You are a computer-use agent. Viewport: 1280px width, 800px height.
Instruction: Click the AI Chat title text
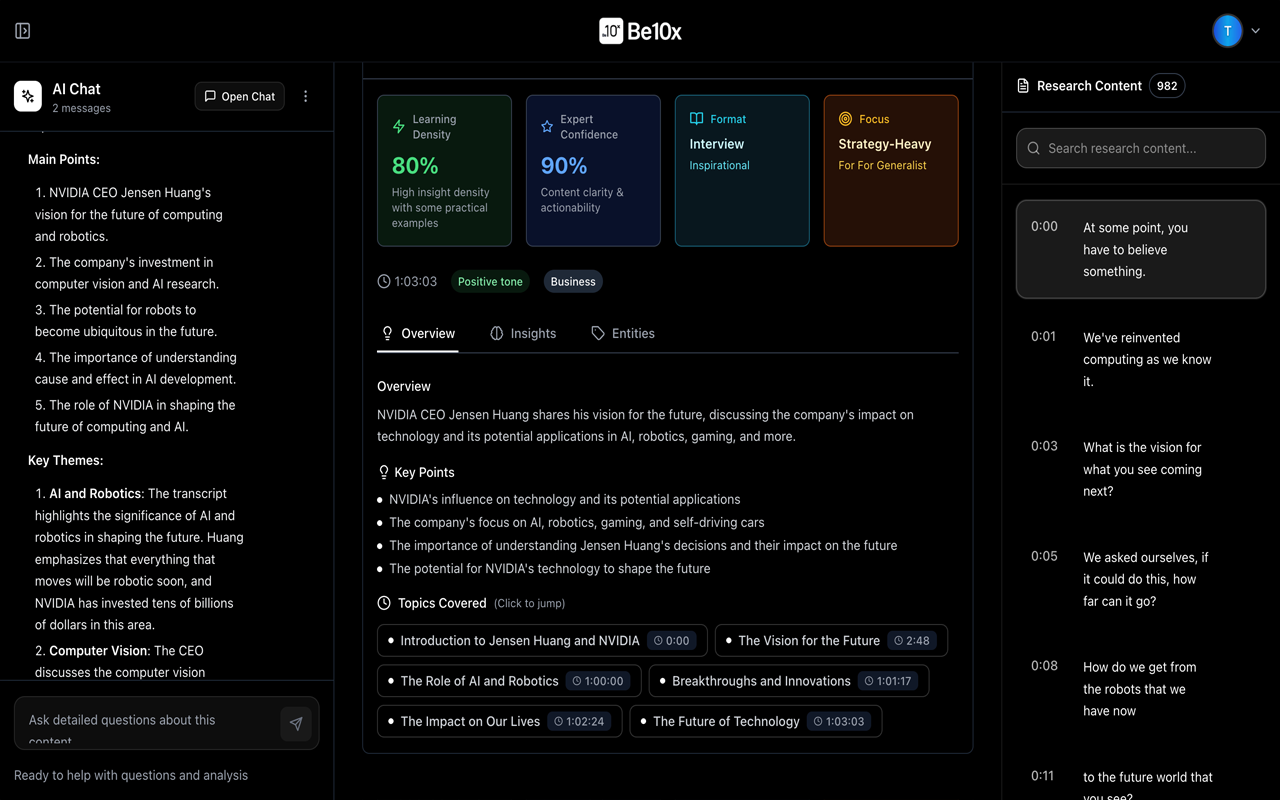coord(76,89)
